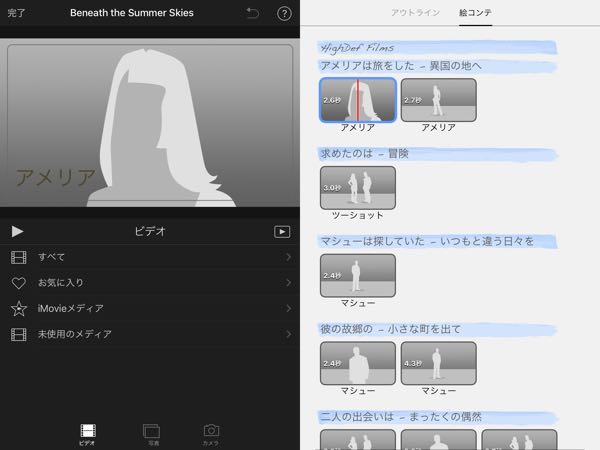The height and width of the screenshot is (450, 600).
Task: Edit title アメリアは旅をした – 異国の地へ
Action: point(437,66)
